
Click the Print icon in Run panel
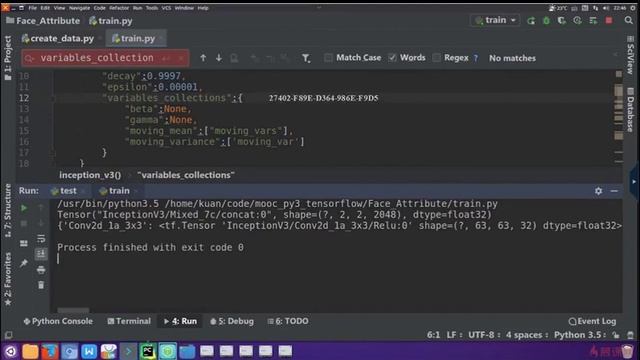click(x=41, y=270)
